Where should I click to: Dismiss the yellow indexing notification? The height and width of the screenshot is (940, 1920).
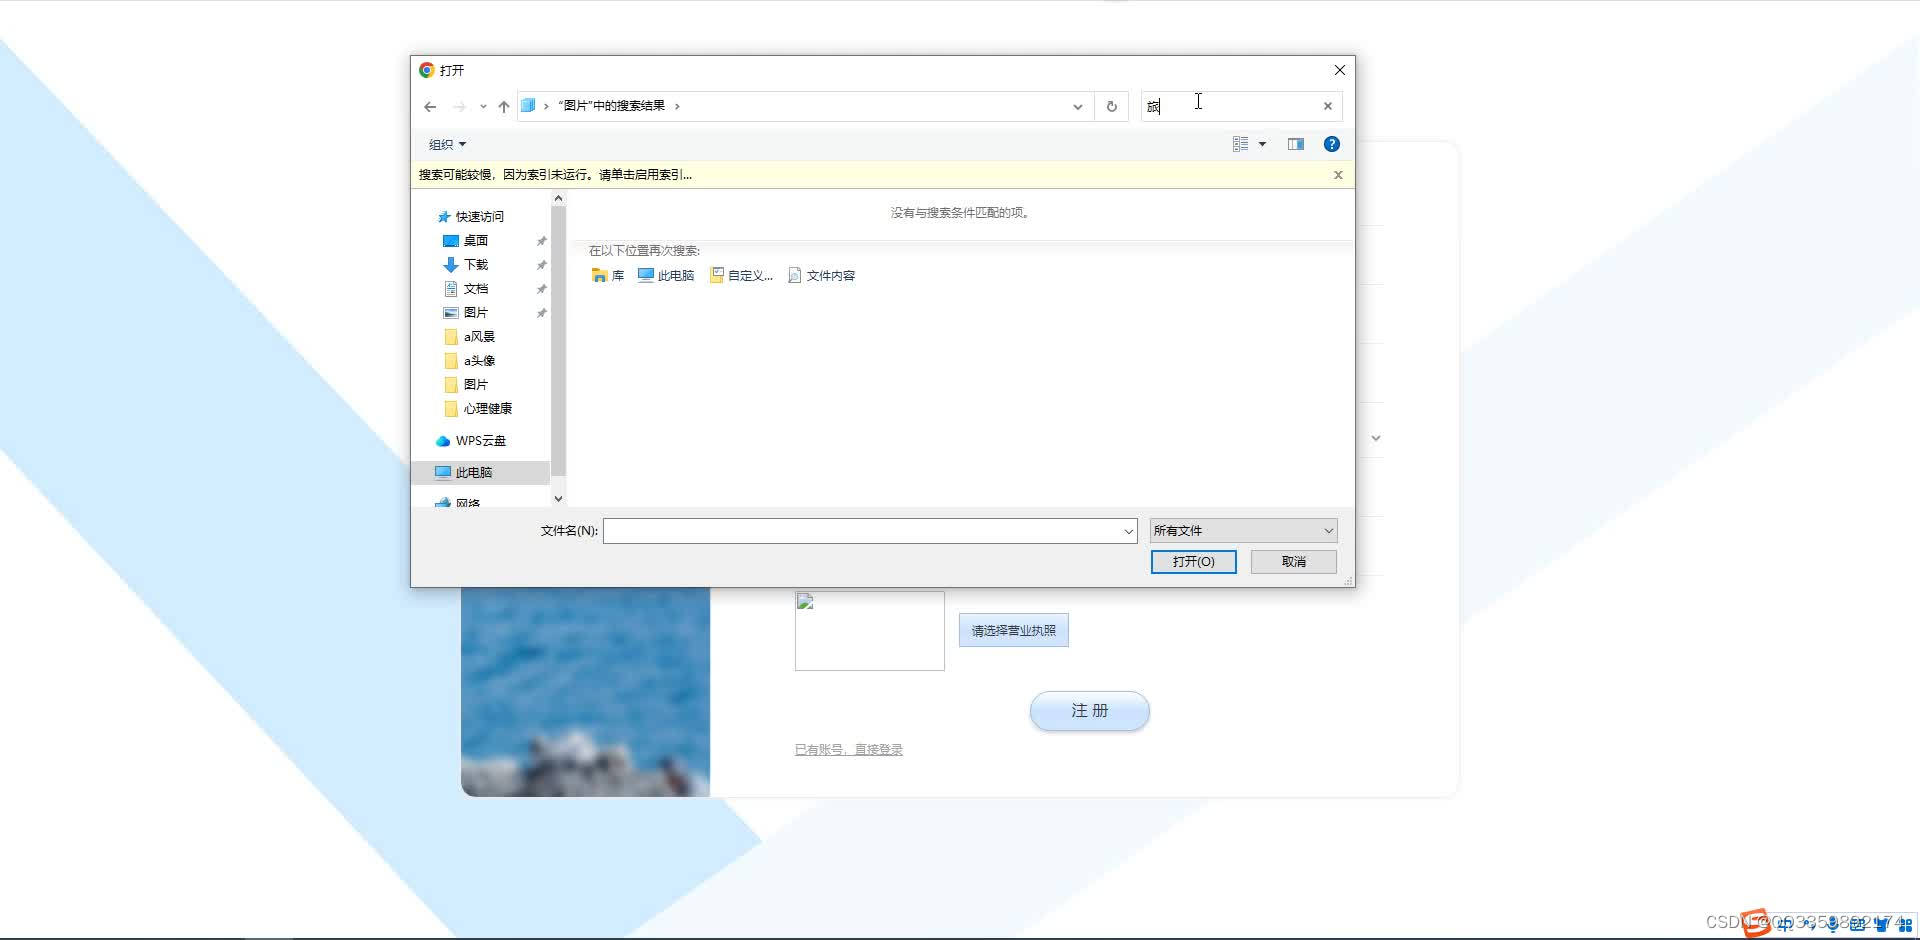1338,175
